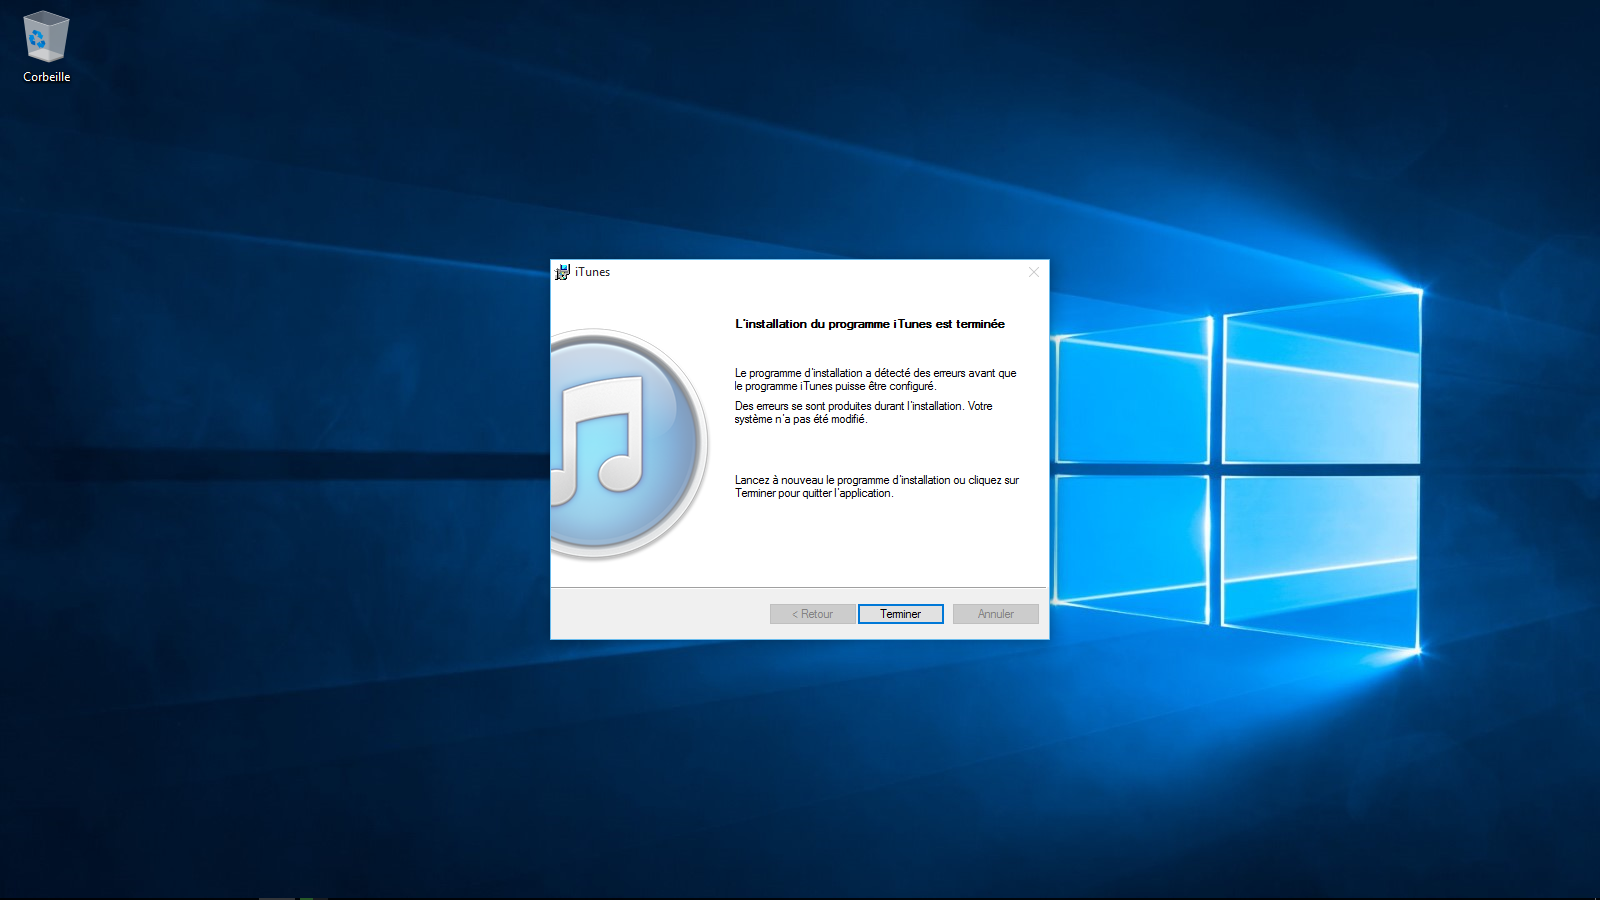Close the iTunes installer window
Screen dimensions: 1600x900
[x=1034, y=272]
